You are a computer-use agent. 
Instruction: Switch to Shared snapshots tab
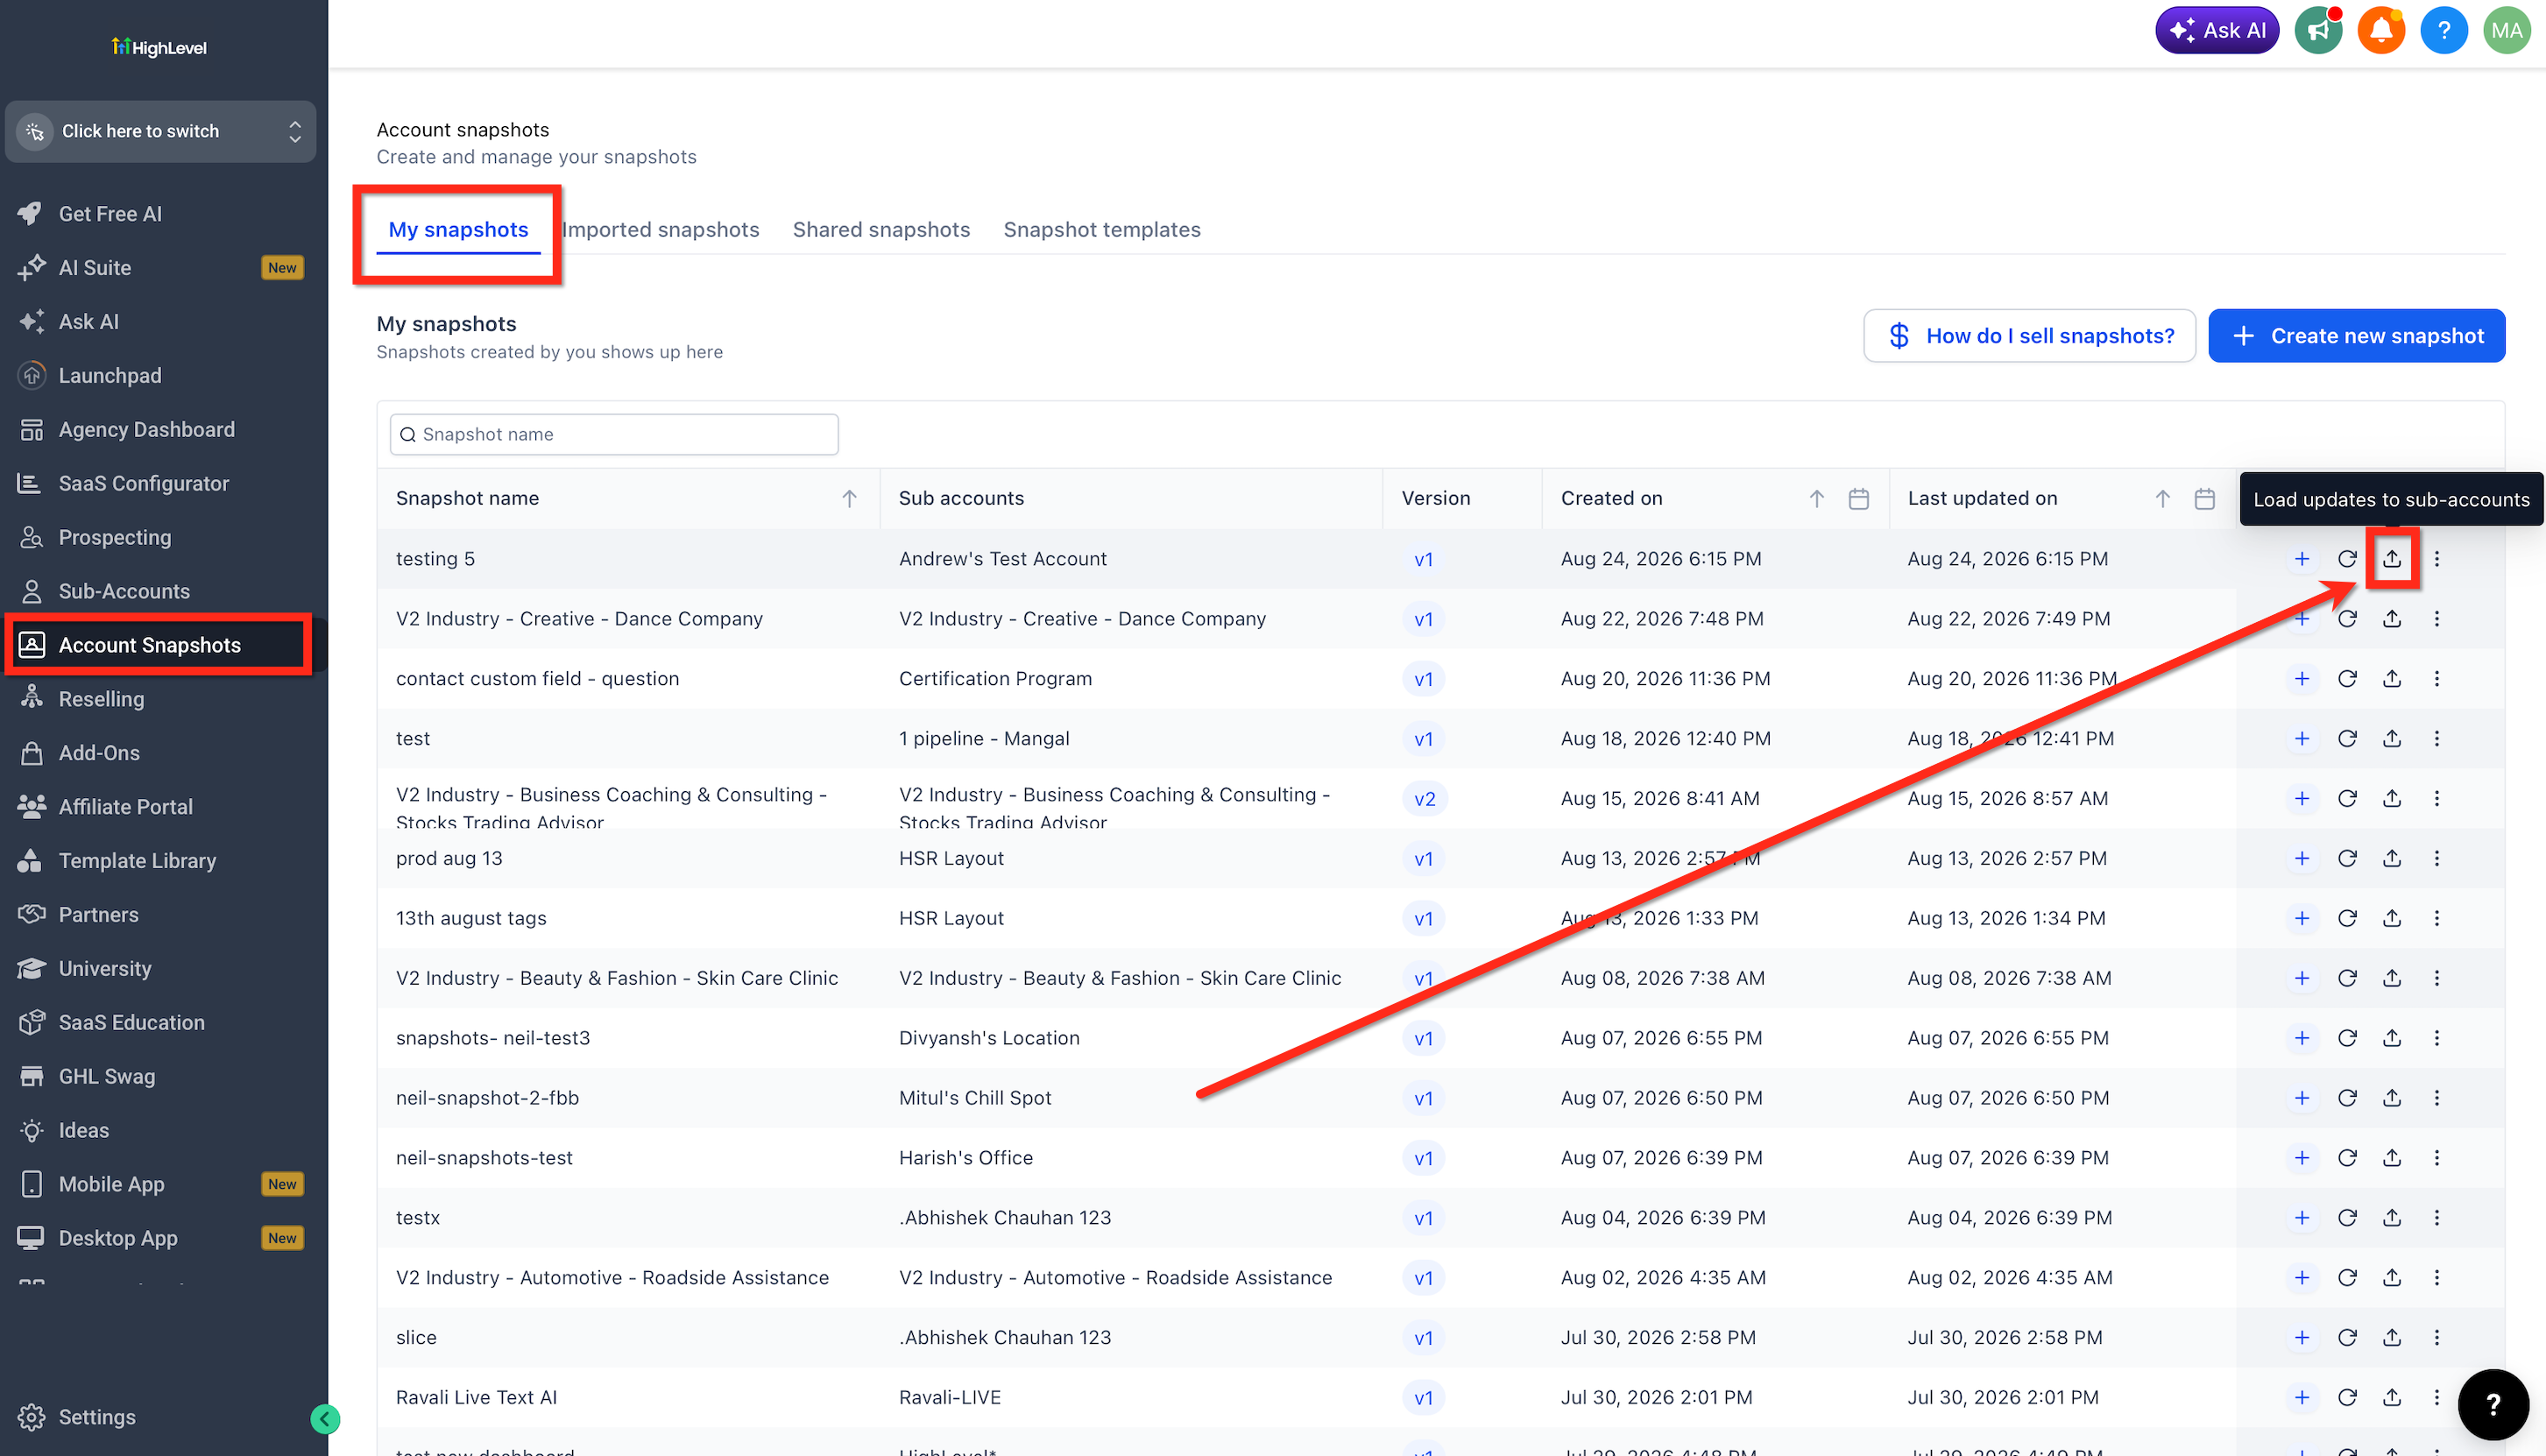[x=881, y=230]
